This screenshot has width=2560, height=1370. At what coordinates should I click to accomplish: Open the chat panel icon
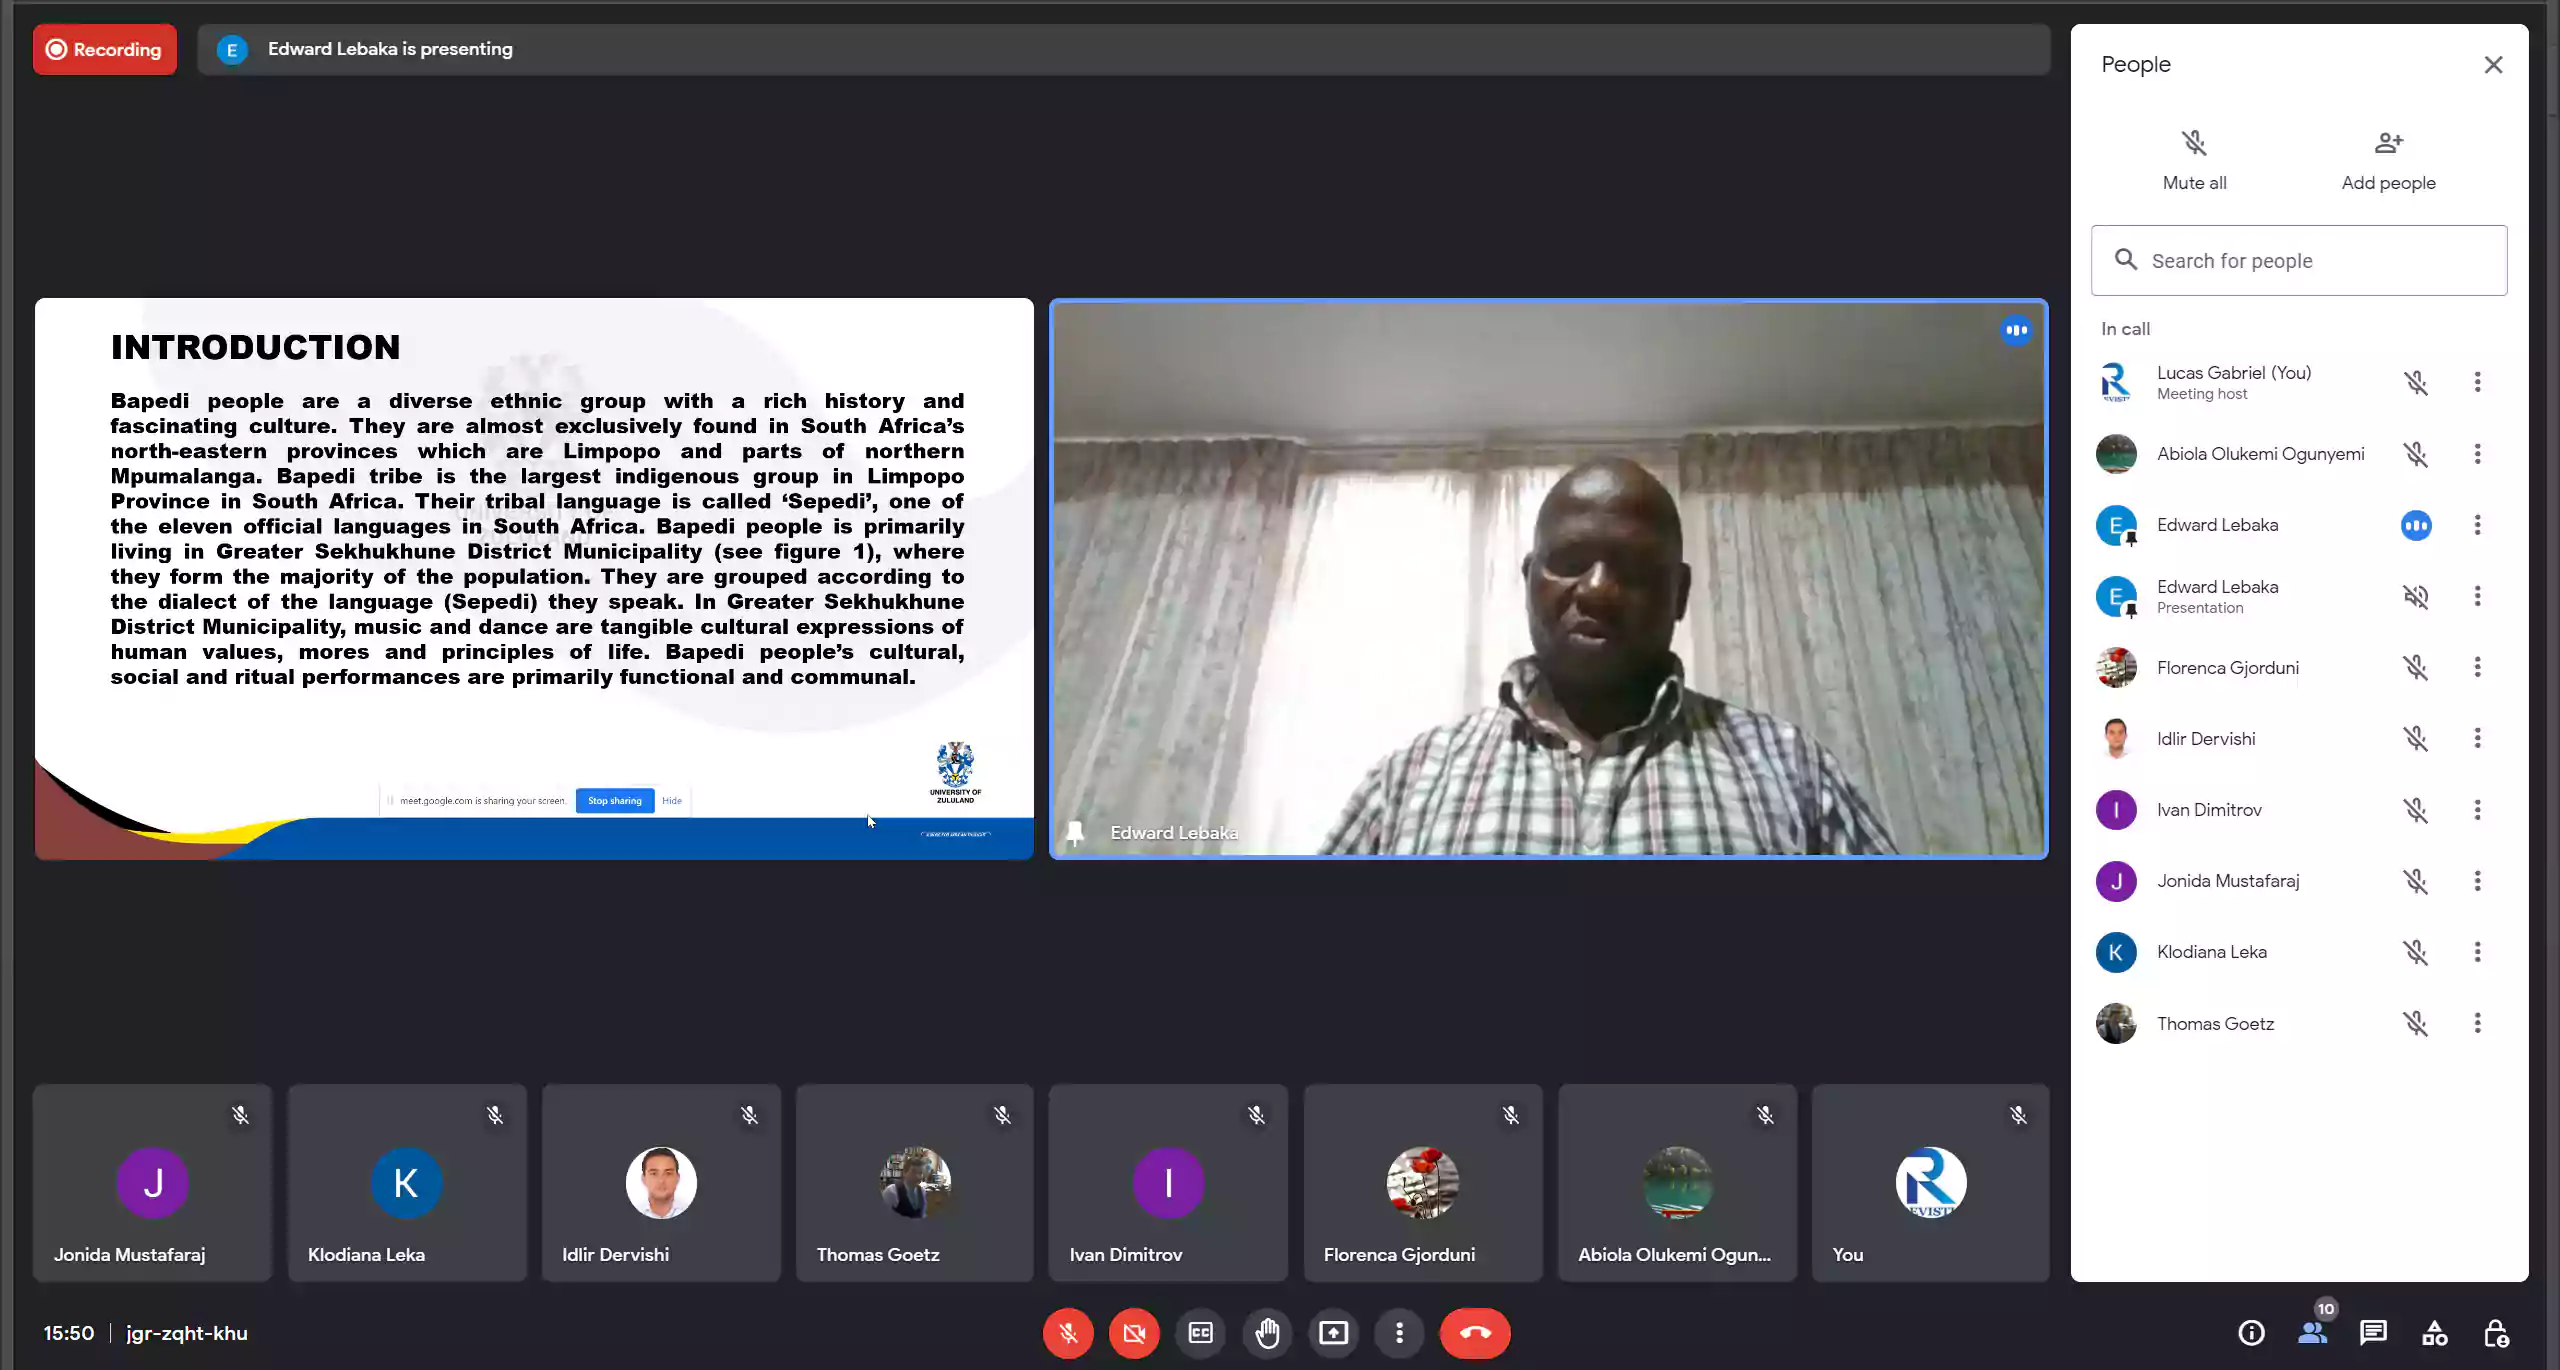[2373, 1333]
